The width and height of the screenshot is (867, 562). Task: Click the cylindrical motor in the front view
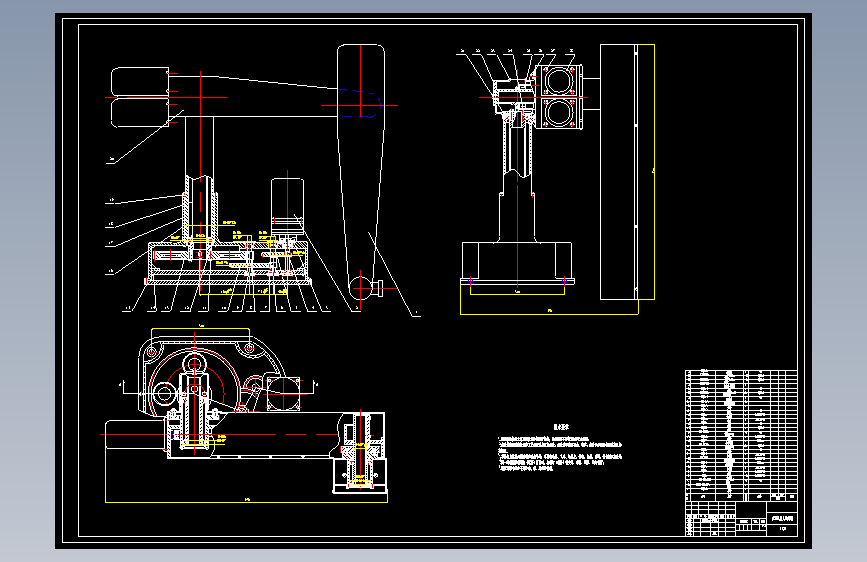click(x=288, y=206)
